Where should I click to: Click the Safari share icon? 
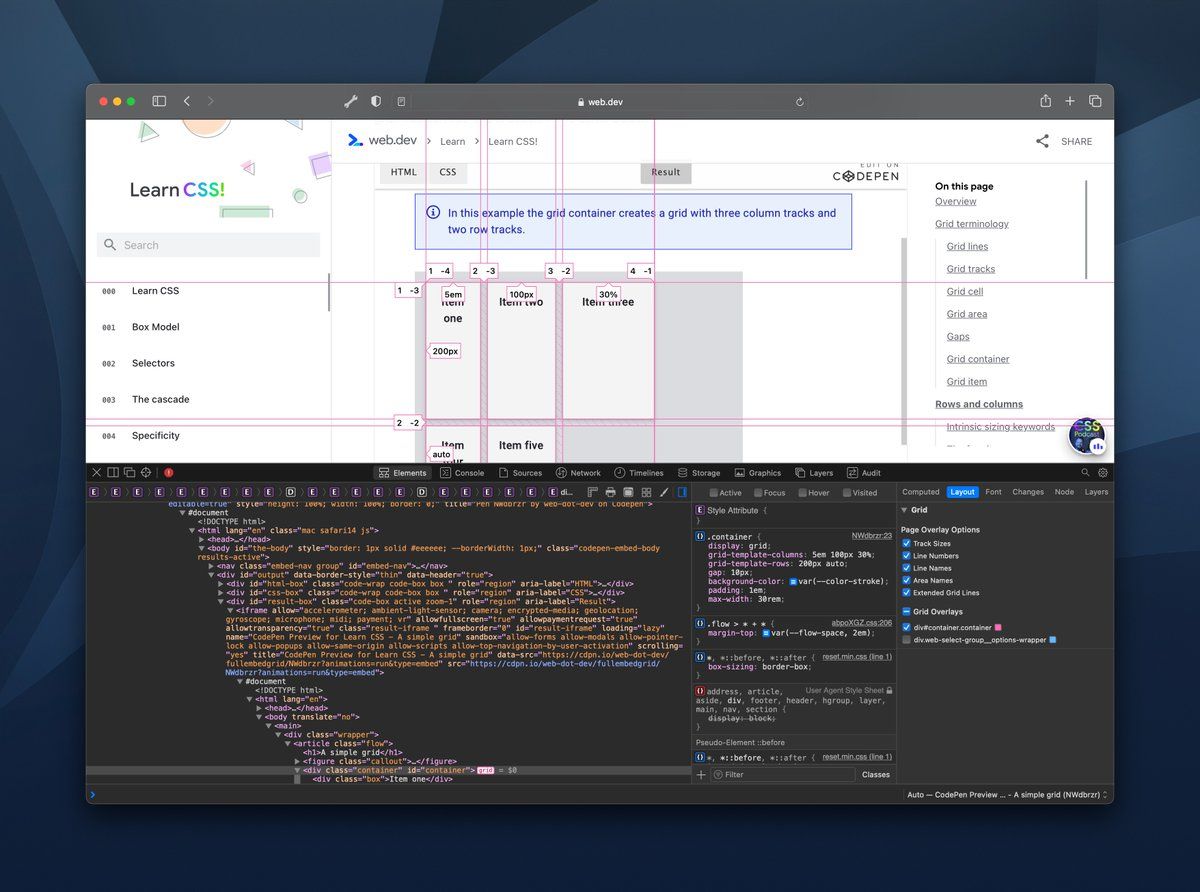[1045, 101]
